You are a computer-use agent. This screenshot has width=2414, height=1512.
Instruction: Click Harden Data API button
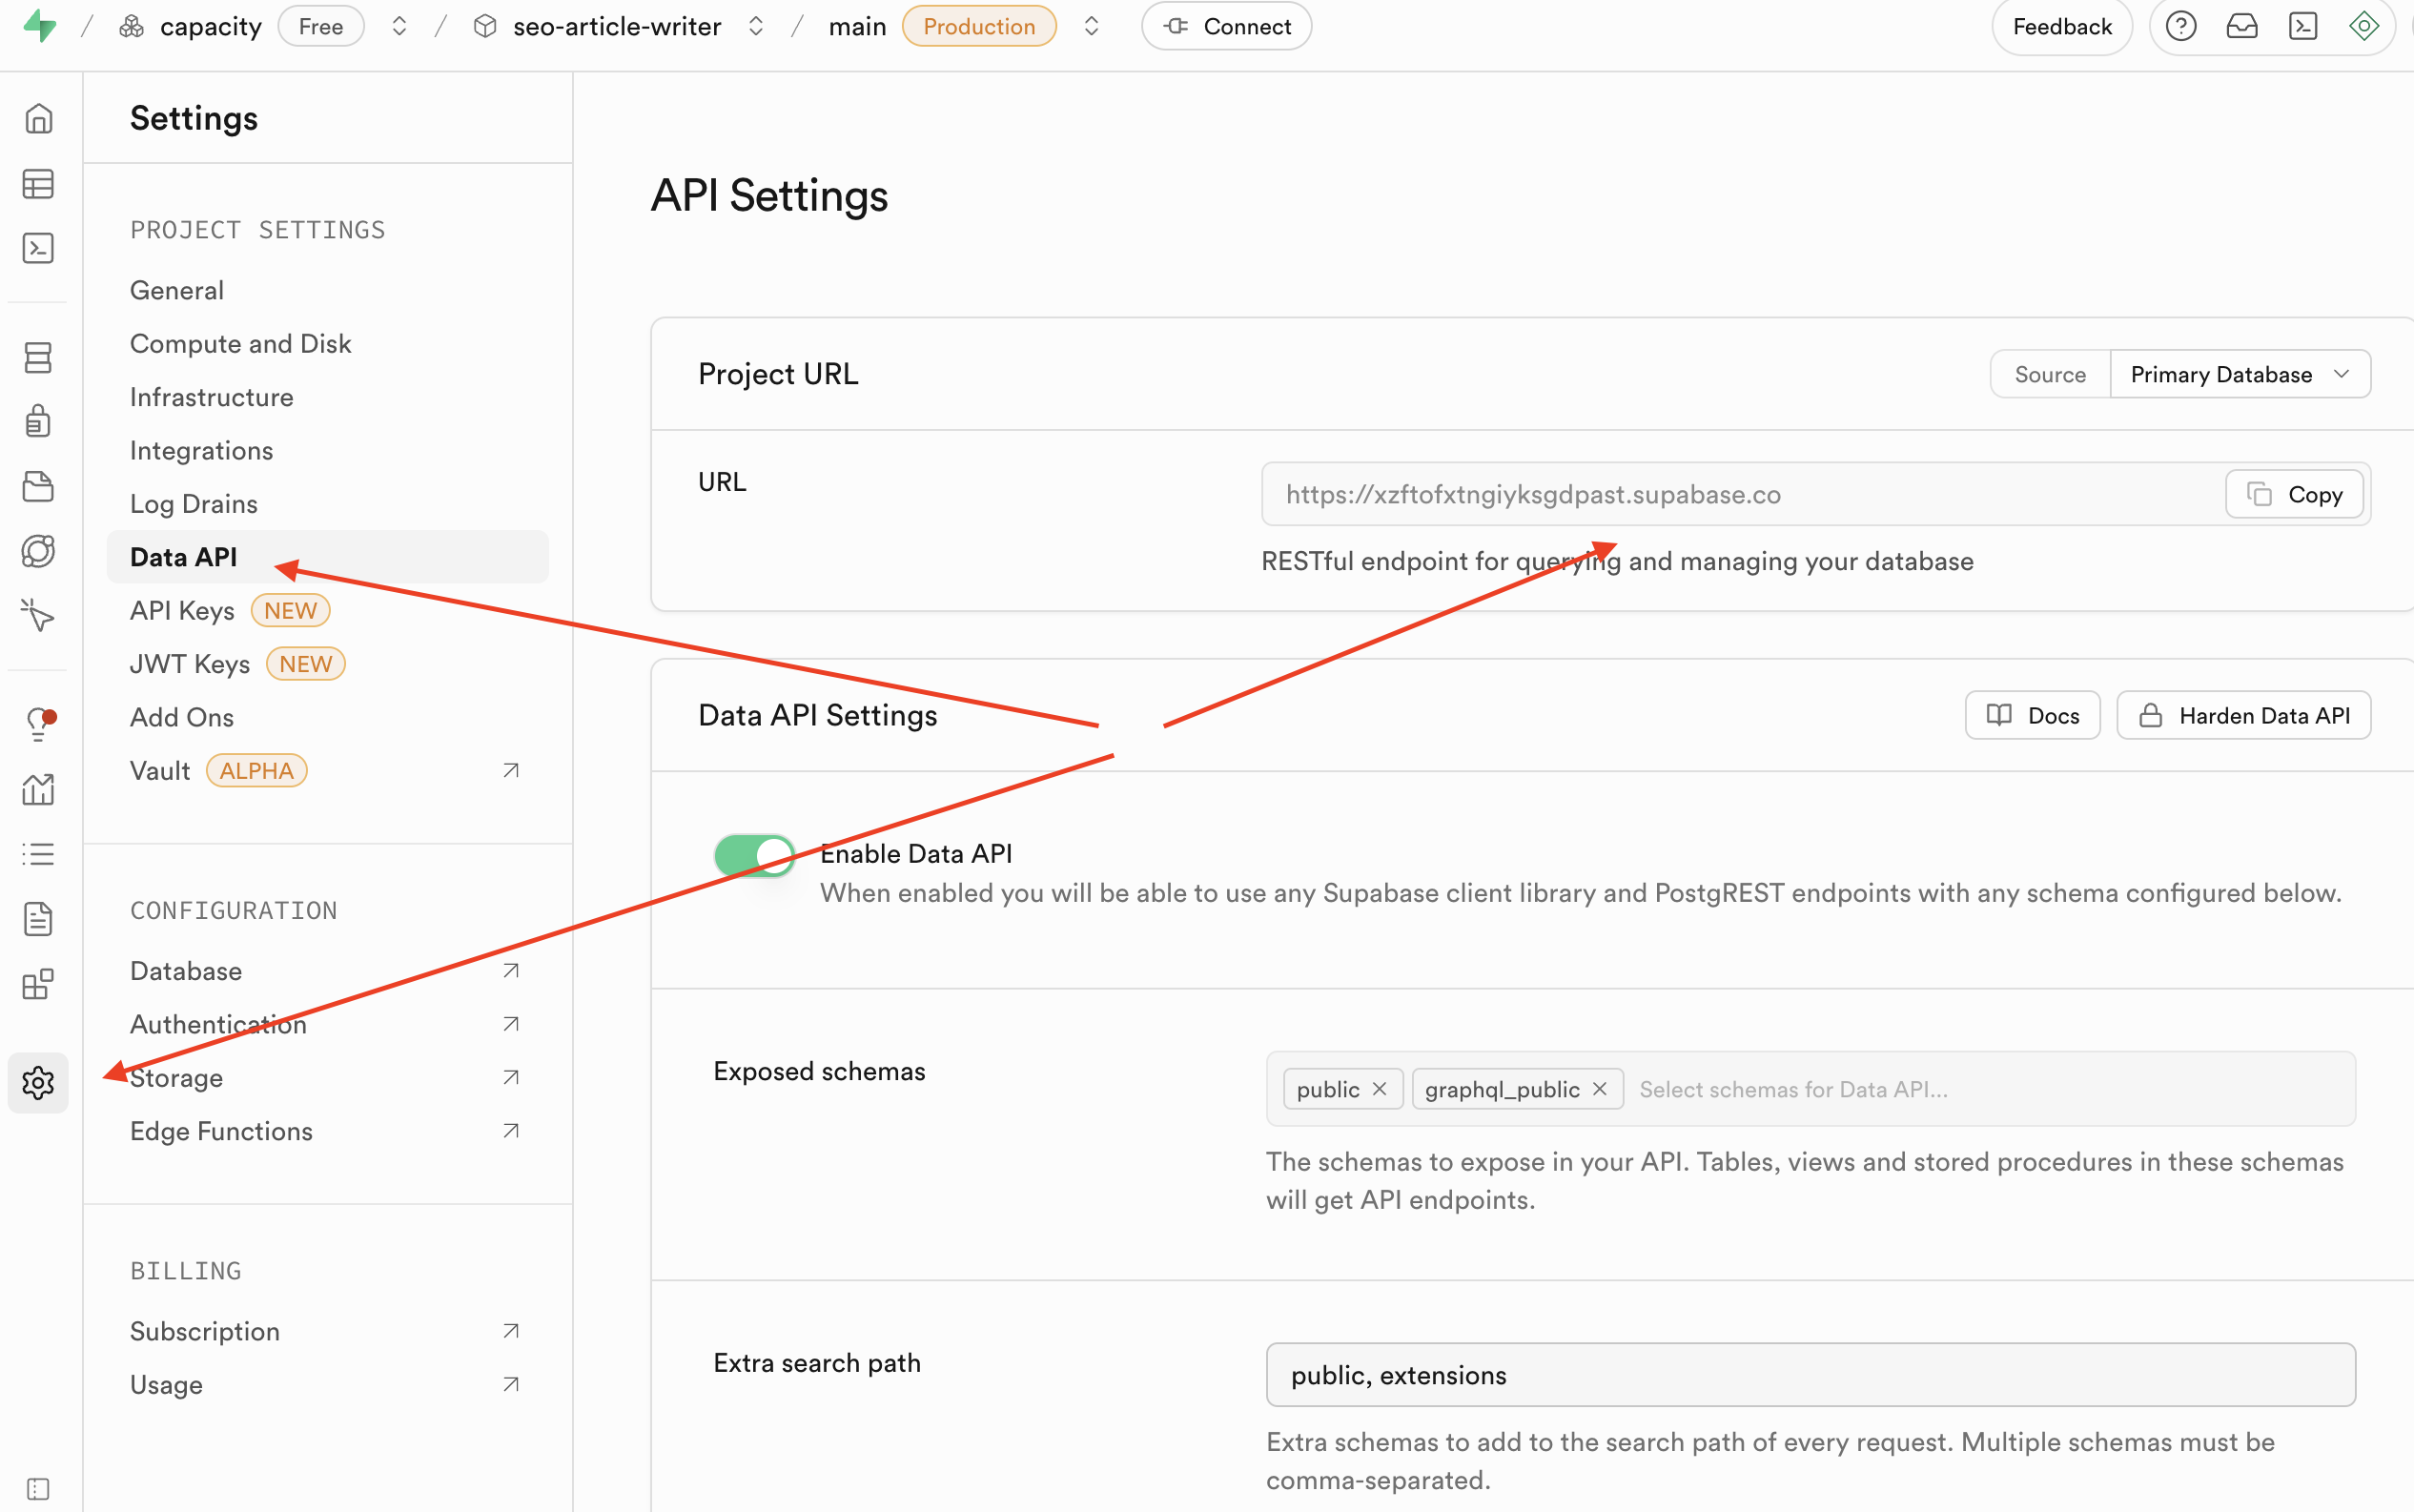[x=2243, y=715]
